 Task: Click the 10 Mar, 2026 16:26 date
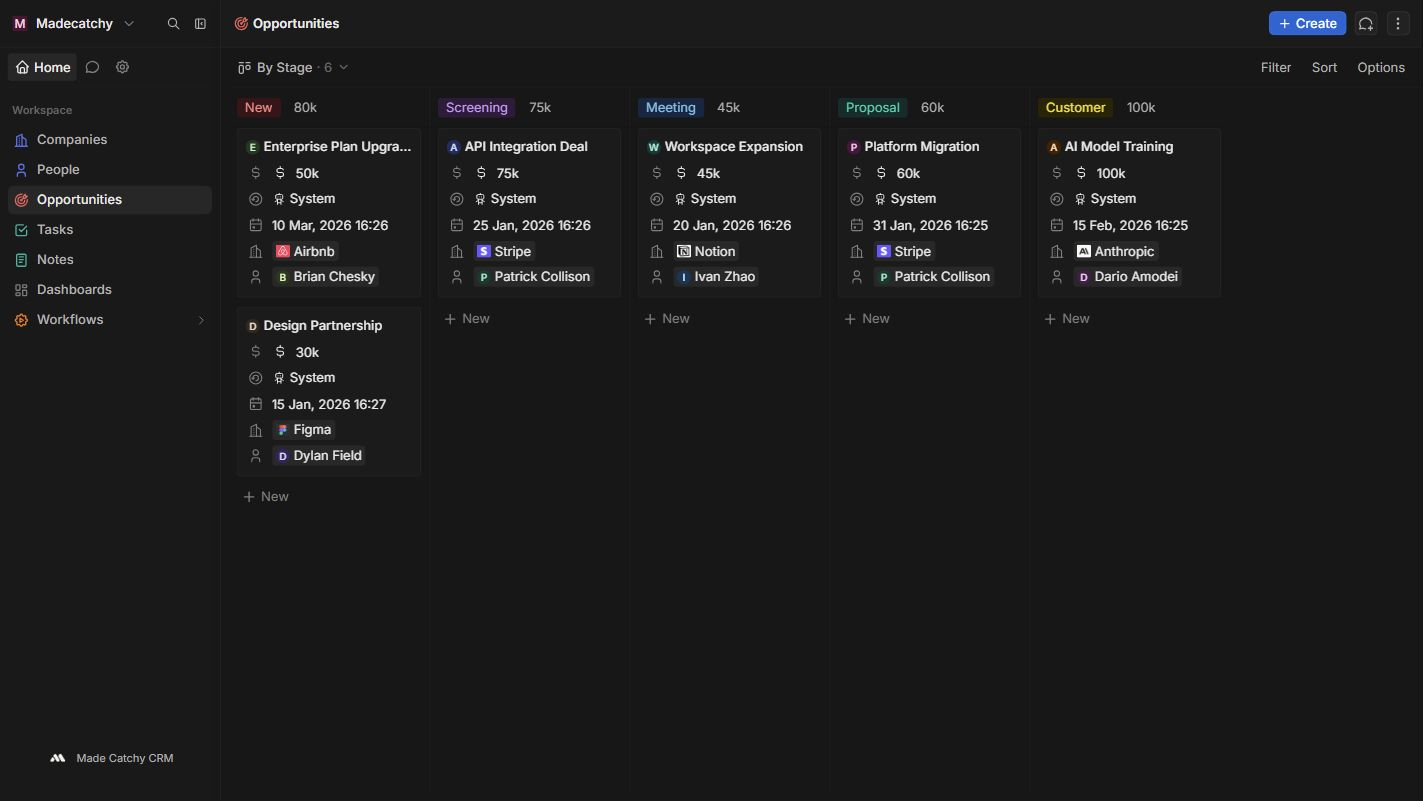click(x=330, y=225)
